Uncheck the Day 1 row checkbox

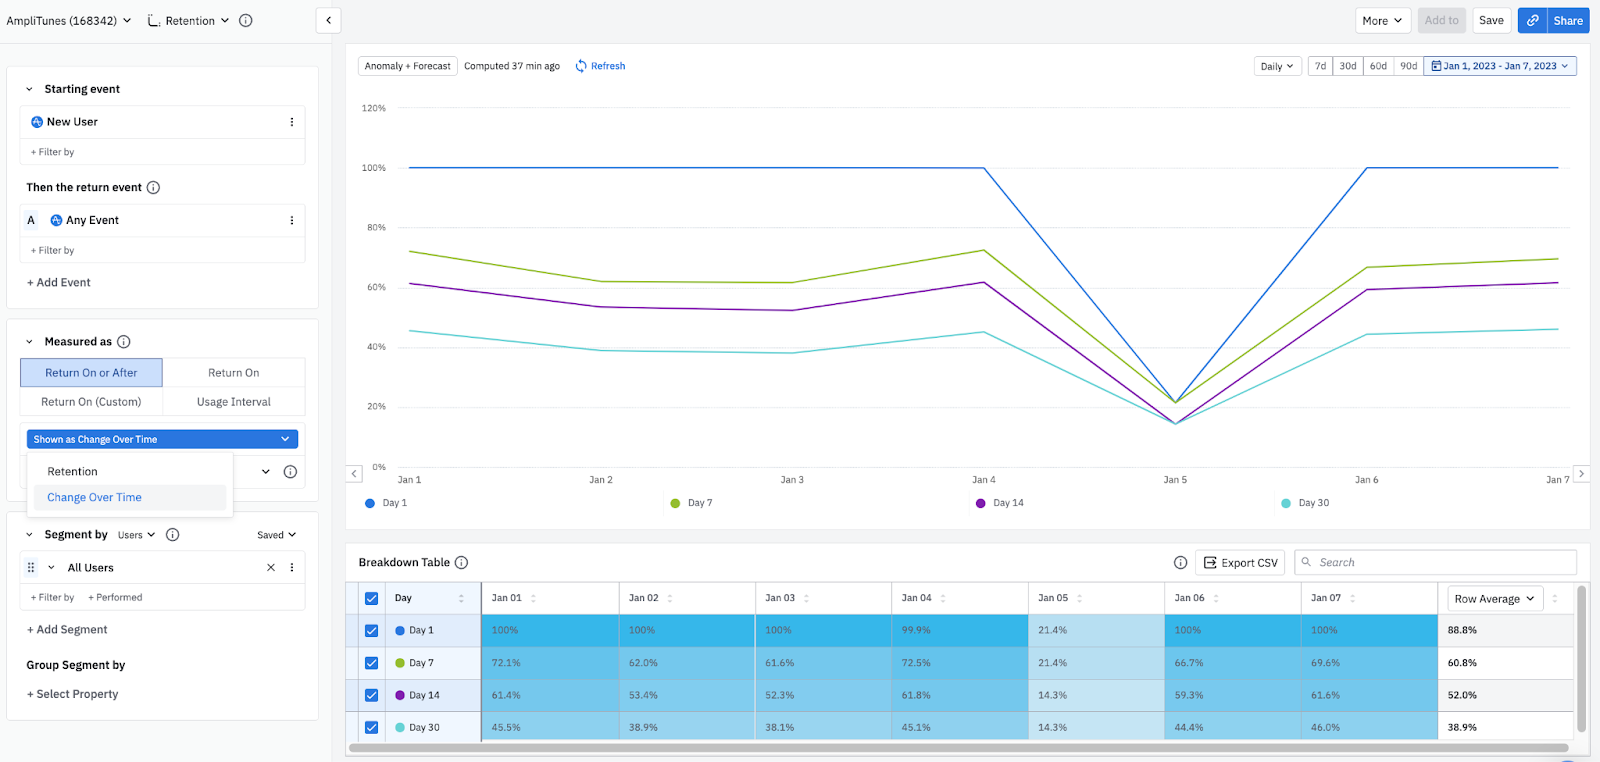pos(371,631)
